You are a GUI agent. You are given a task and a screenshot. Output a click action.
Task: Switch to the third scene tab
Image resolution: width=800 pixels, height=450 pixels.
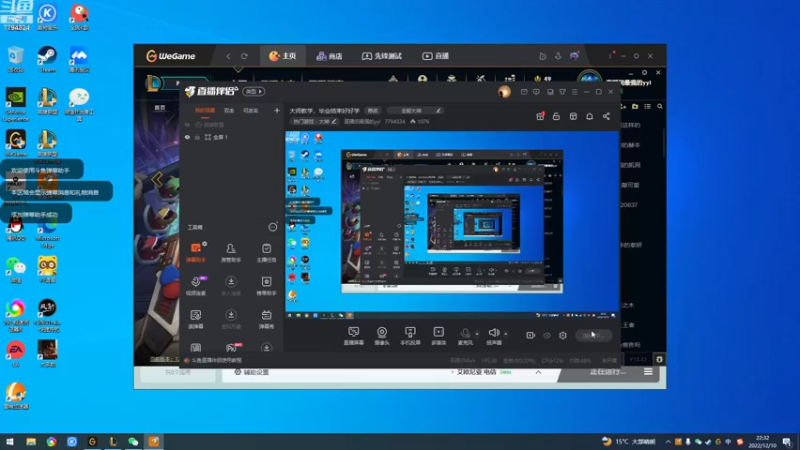click(251, 111)
